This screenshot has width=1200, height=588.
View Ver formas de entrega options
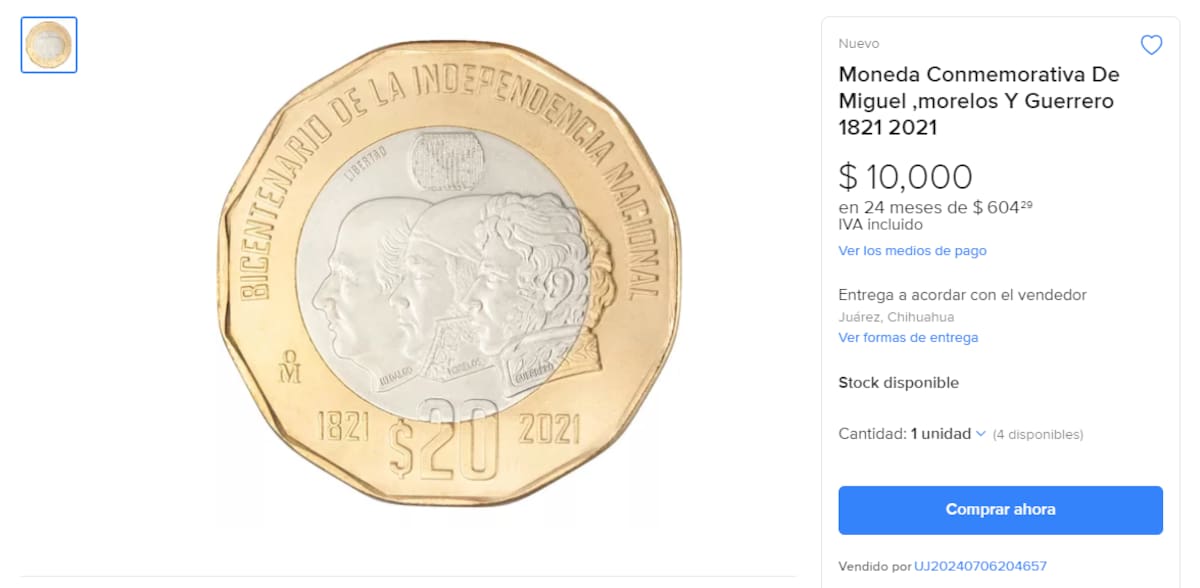(x=908, y=337)
